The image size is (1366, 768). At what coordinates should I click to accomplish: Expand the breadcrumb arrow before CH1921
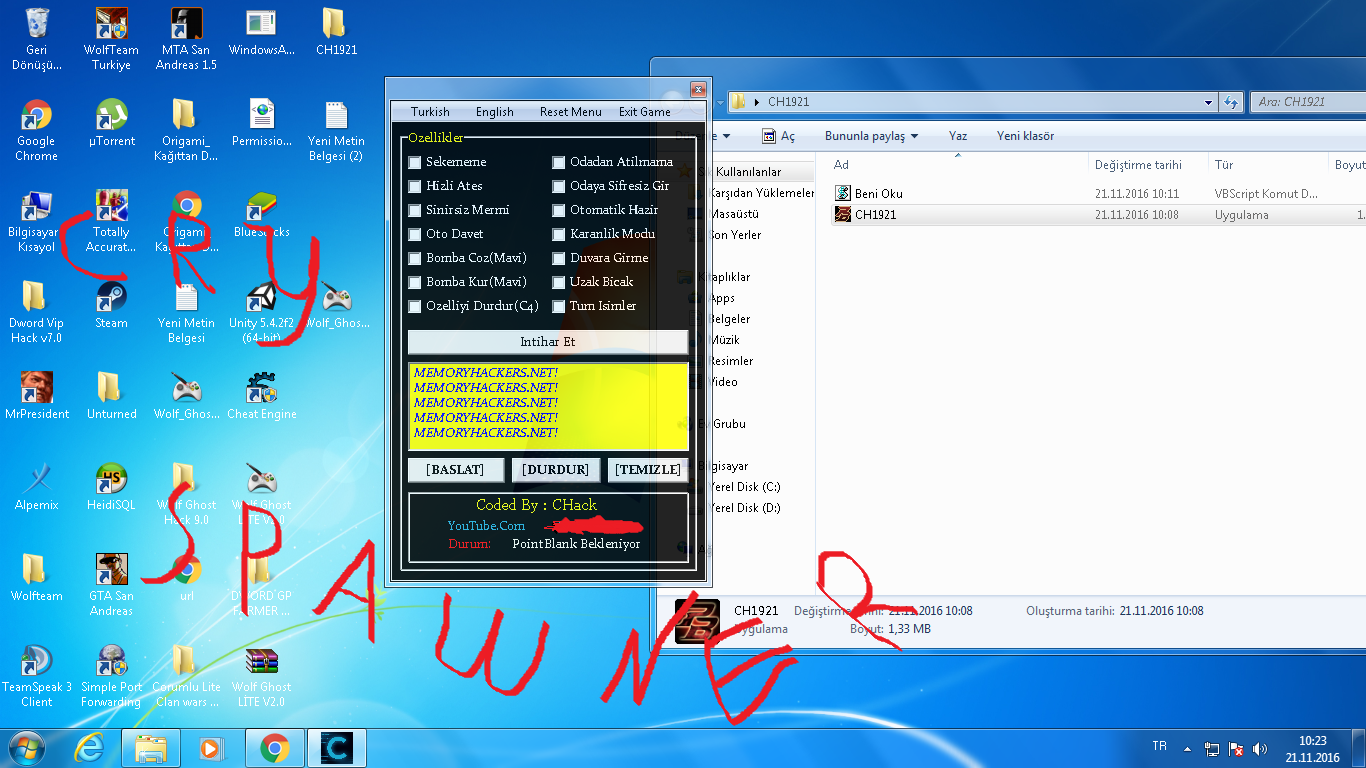click(x=757, y=102)
